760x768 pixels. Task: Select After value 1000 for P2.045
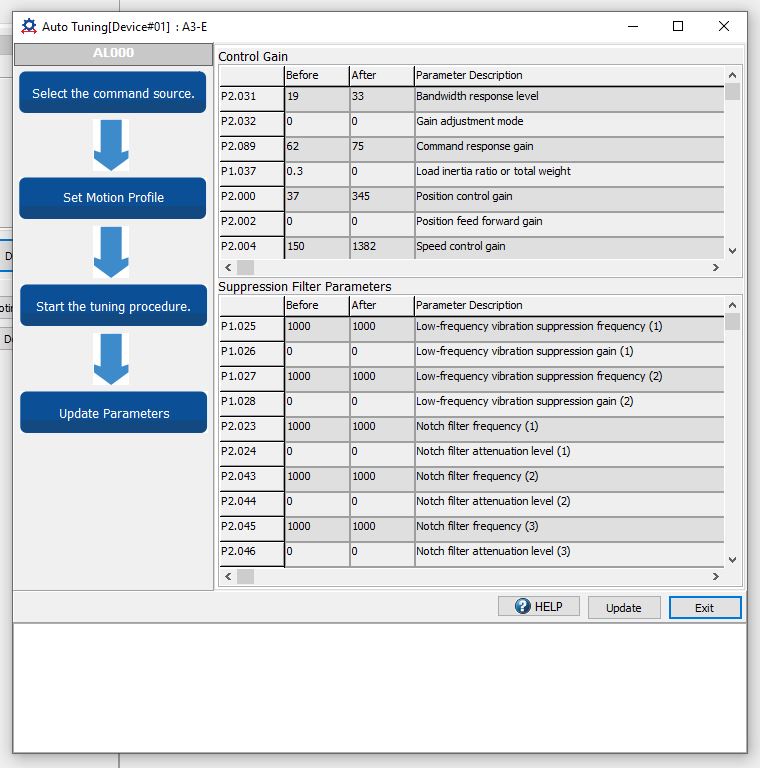coord(381,528)
